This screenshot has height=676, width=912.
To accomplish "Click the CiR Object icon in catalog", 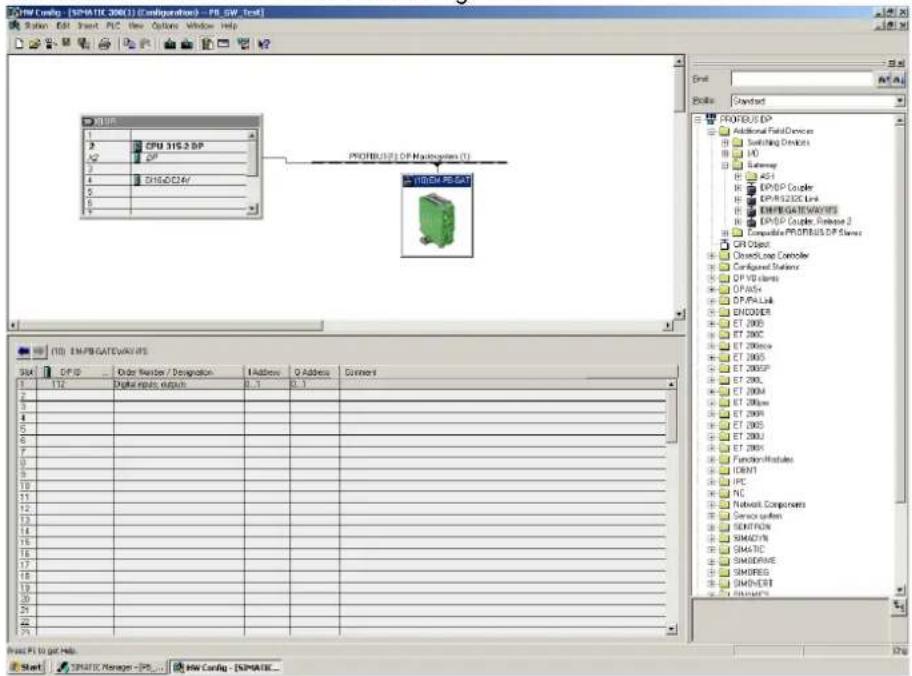I will point(725,244).
